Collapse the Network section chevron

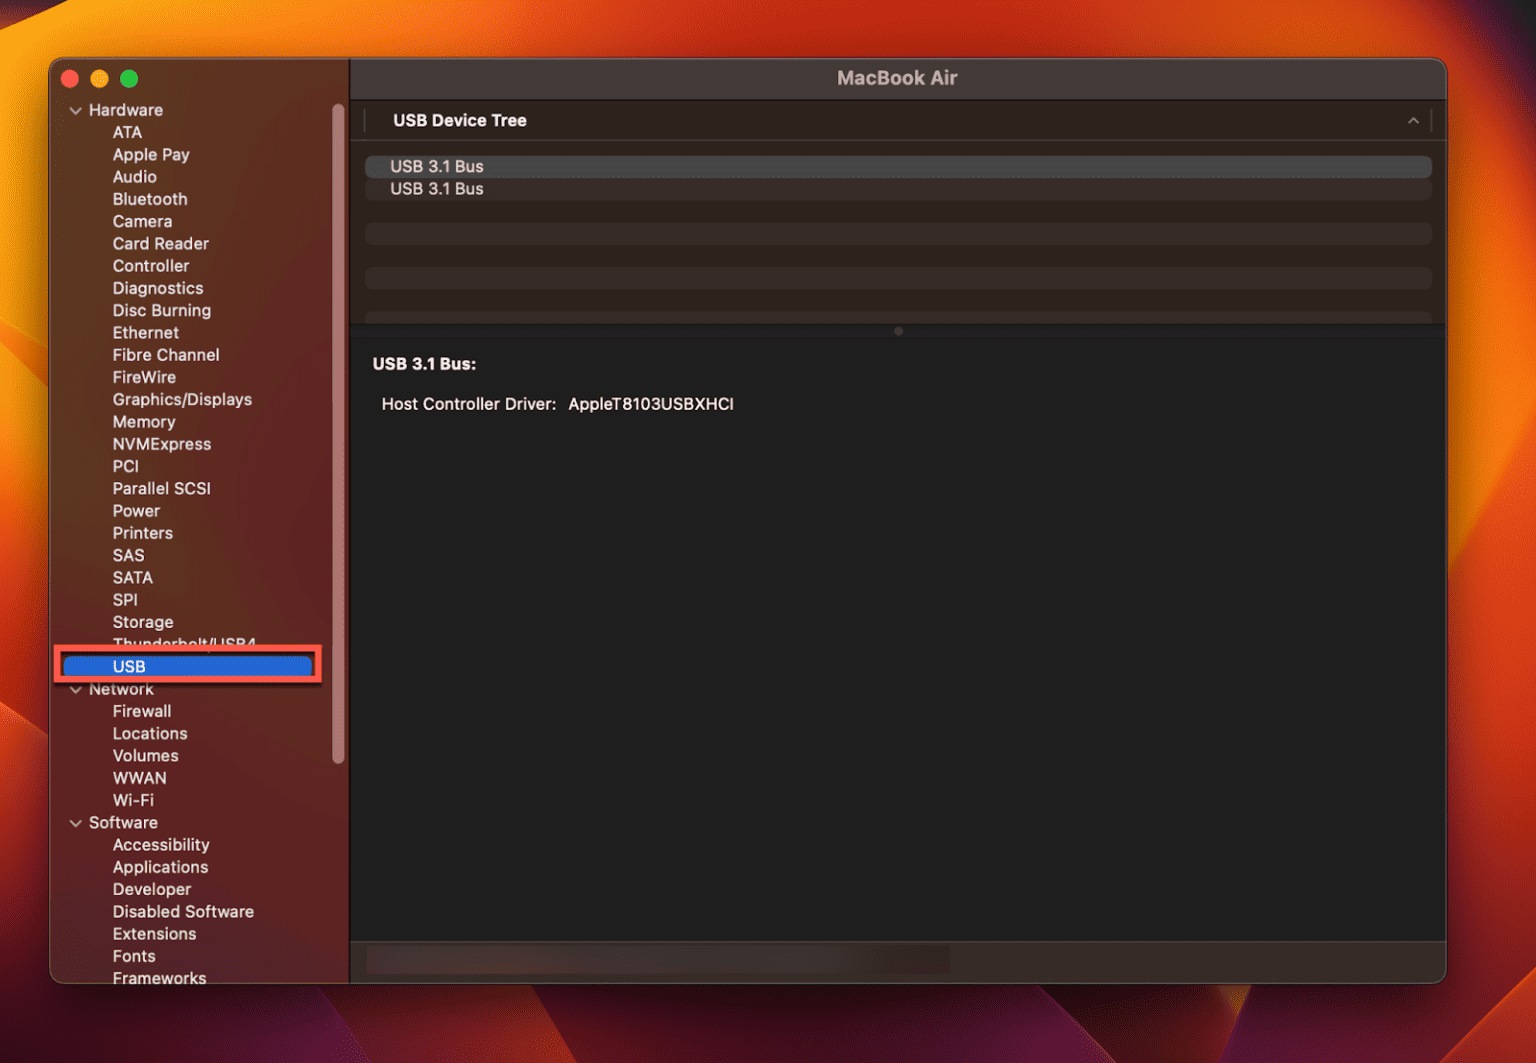point(76,690)
